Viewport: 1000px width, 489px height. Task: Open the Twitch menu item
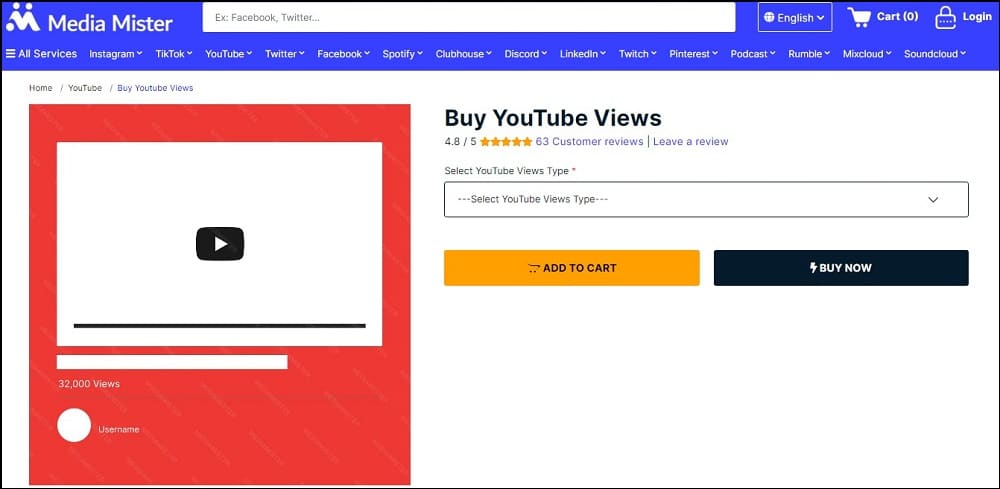(637, 54)
